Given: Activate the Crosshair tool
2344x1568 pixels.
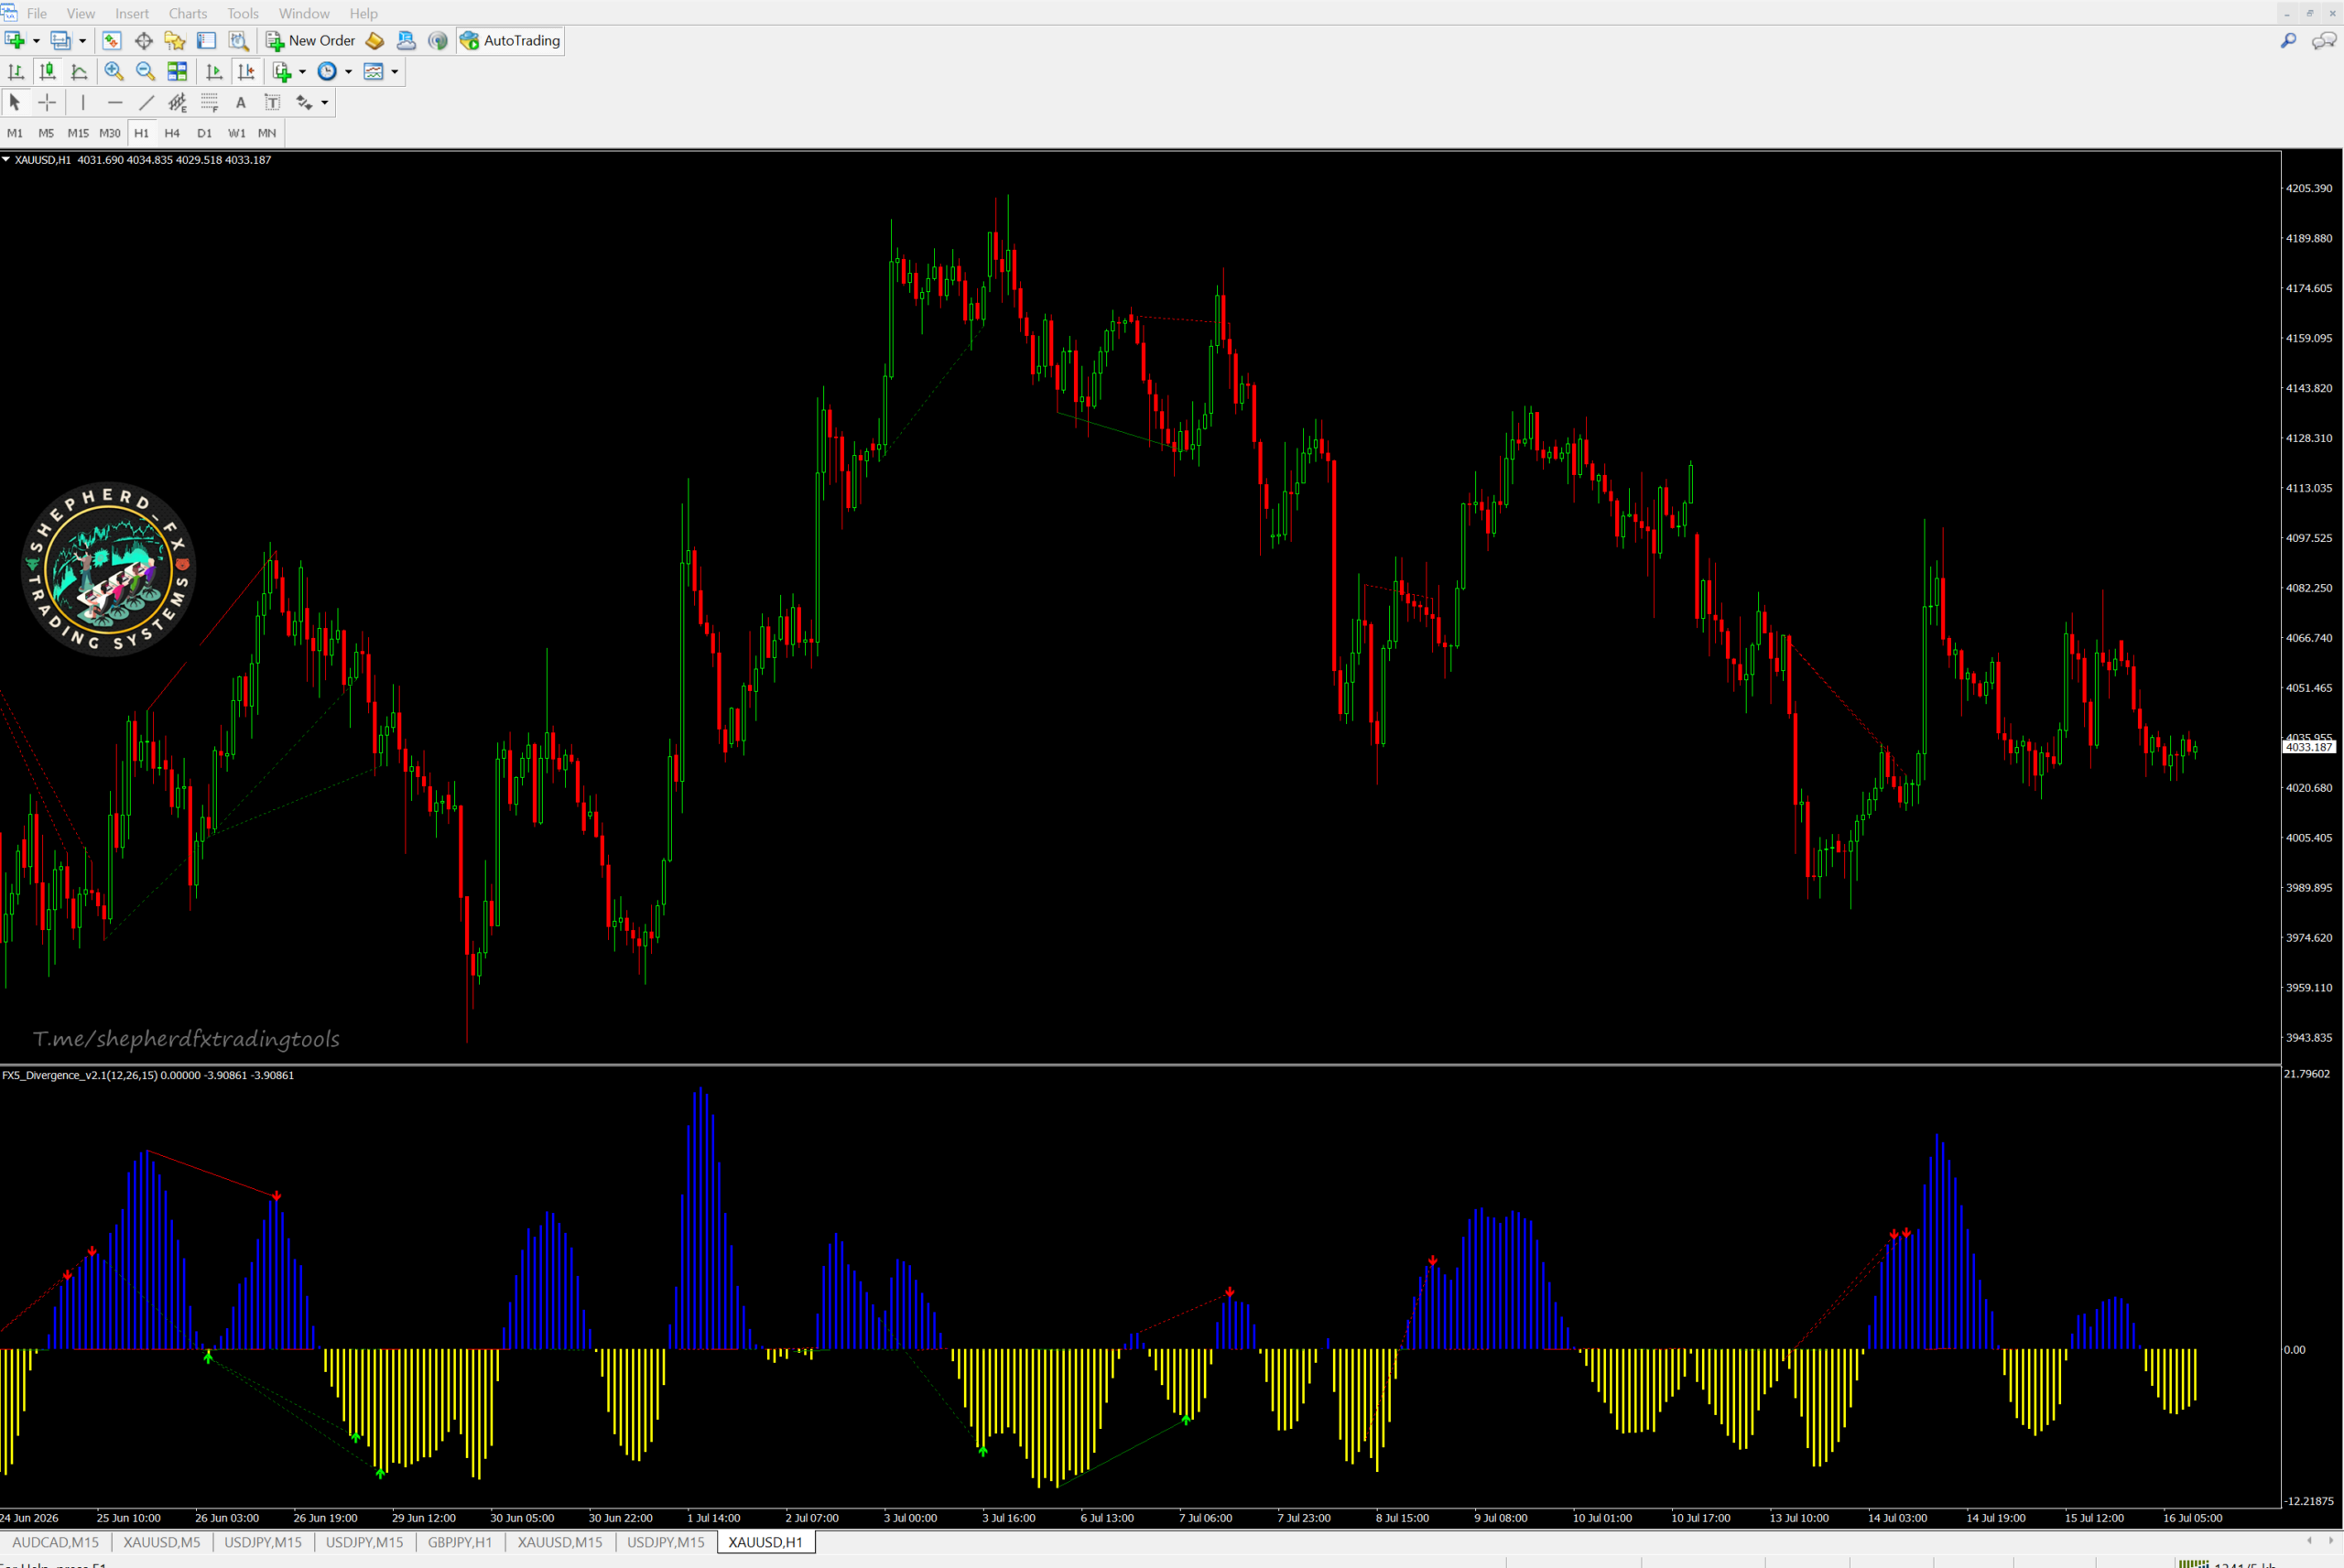Looking at the screenshot, I should (x=47, y=102).
